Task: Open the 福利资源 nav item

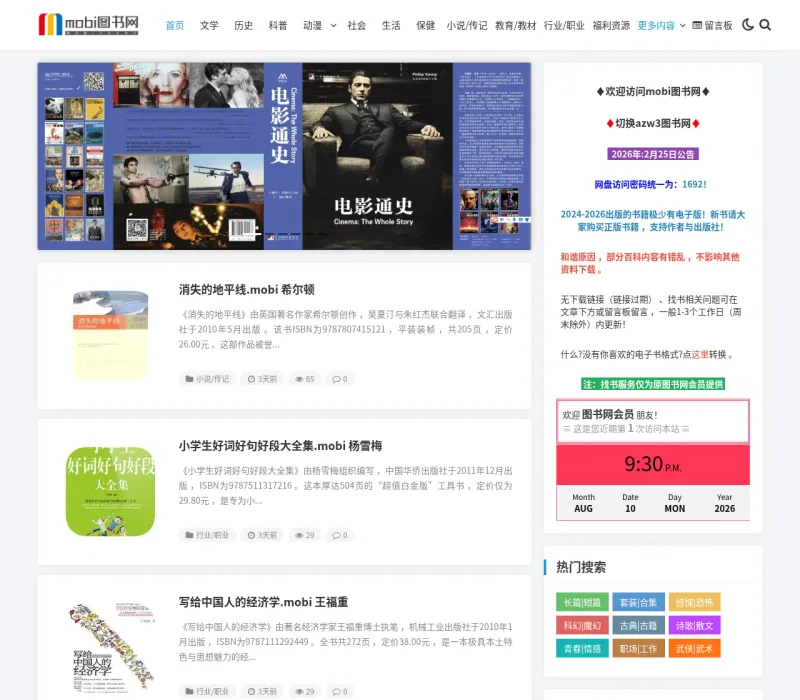Action: [611, 25]
